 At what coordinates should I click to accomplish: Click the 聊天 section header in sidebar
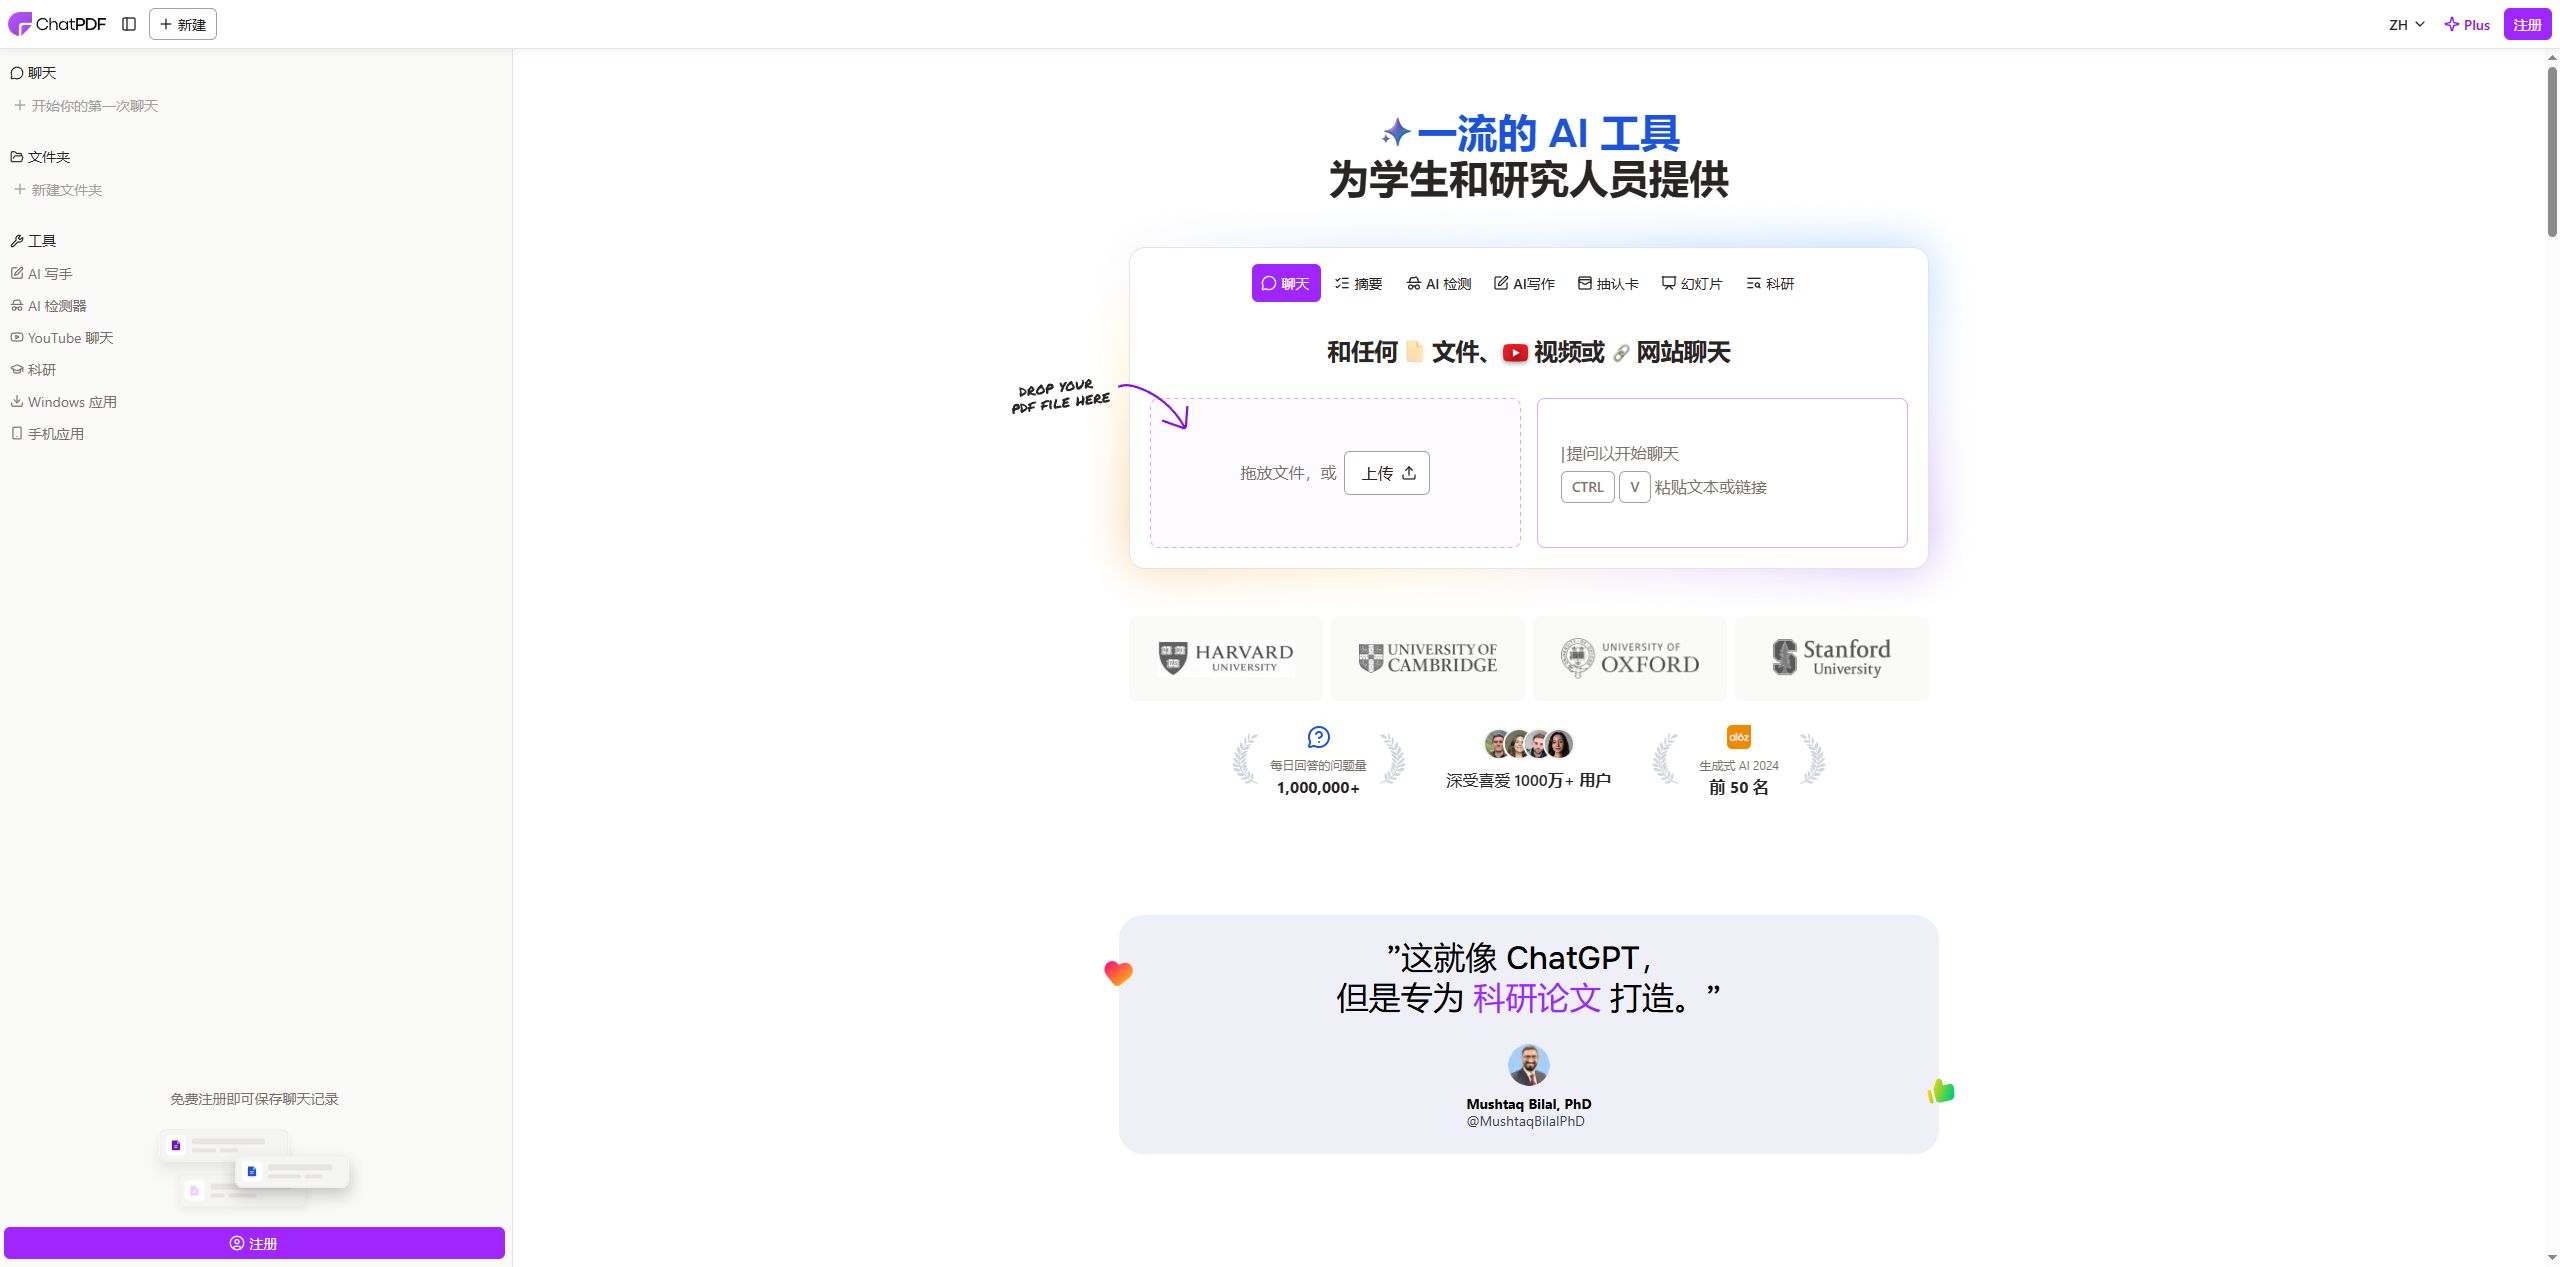(34, 73)
